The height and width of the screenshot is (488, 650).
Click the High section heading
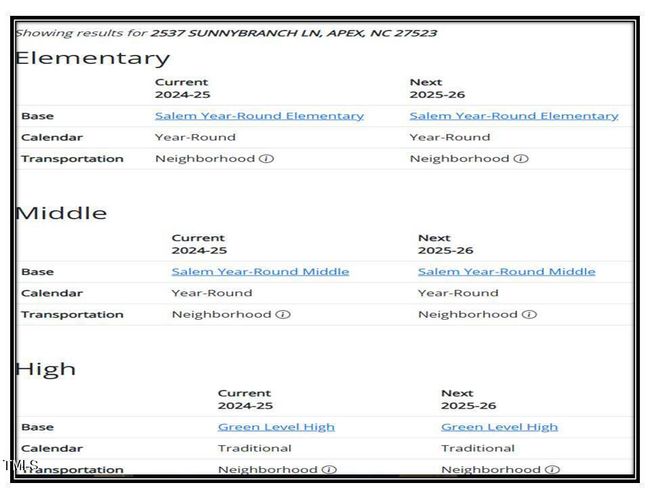click(x=46, y=369)
